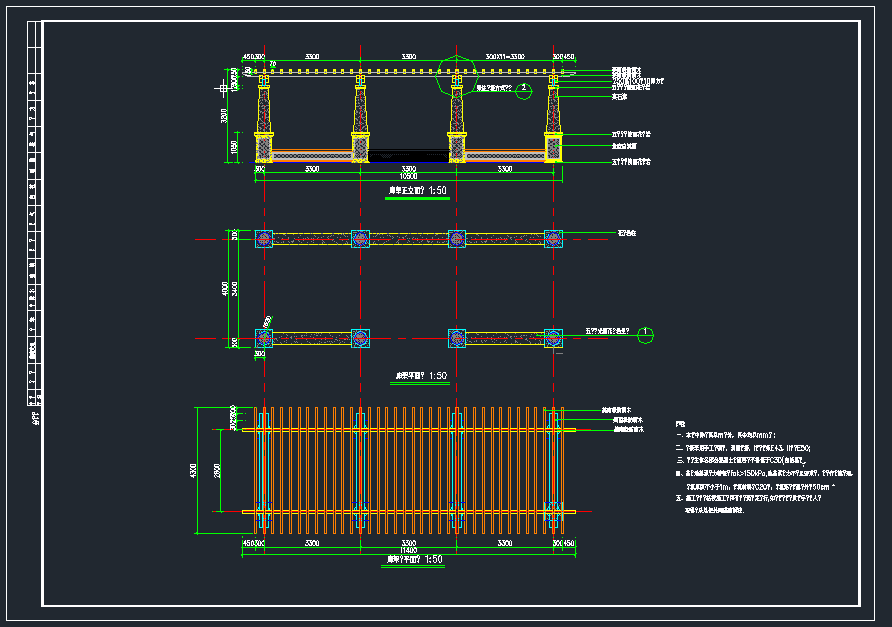Click the middle plan view title 1:50
Image resolution: width=892 pixels, height=627 pixels.
[418, 376]
